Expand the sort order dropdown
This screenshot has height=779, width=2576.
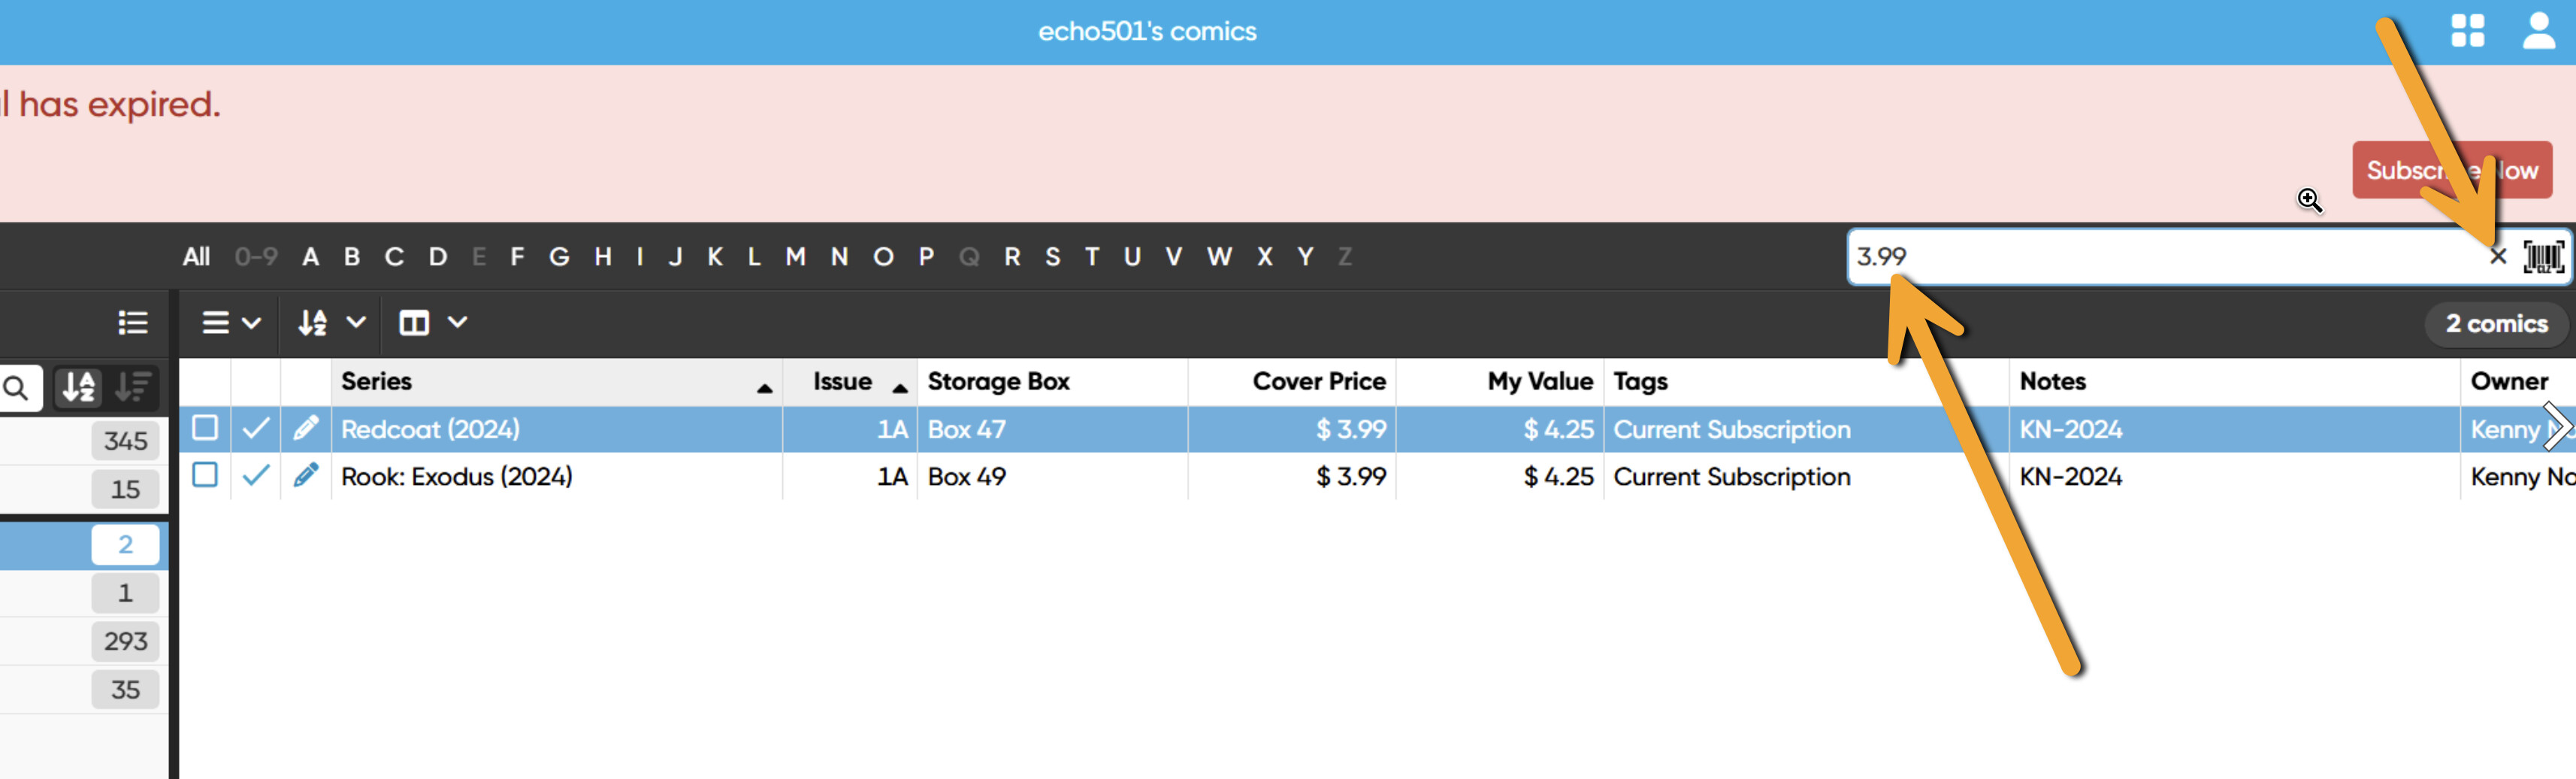[331, 323]
